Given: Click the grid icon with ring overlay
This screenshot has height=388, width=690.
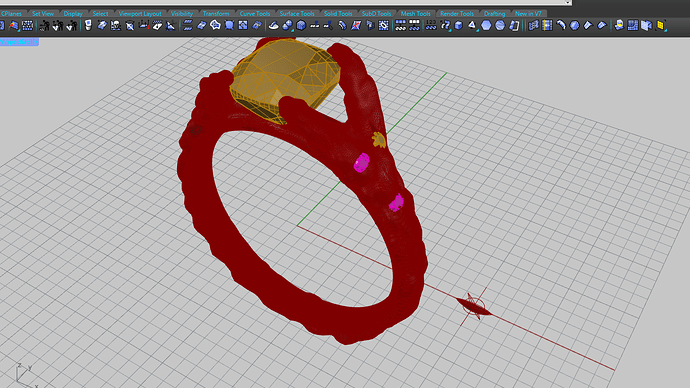Looking at the screenshot, I should click(x=384, y=26).
